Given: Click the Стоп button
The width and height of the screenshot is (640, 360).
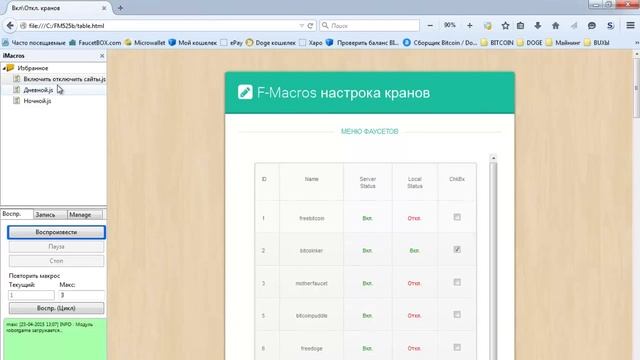Looking at the screenshot, I should click(56, 261).
